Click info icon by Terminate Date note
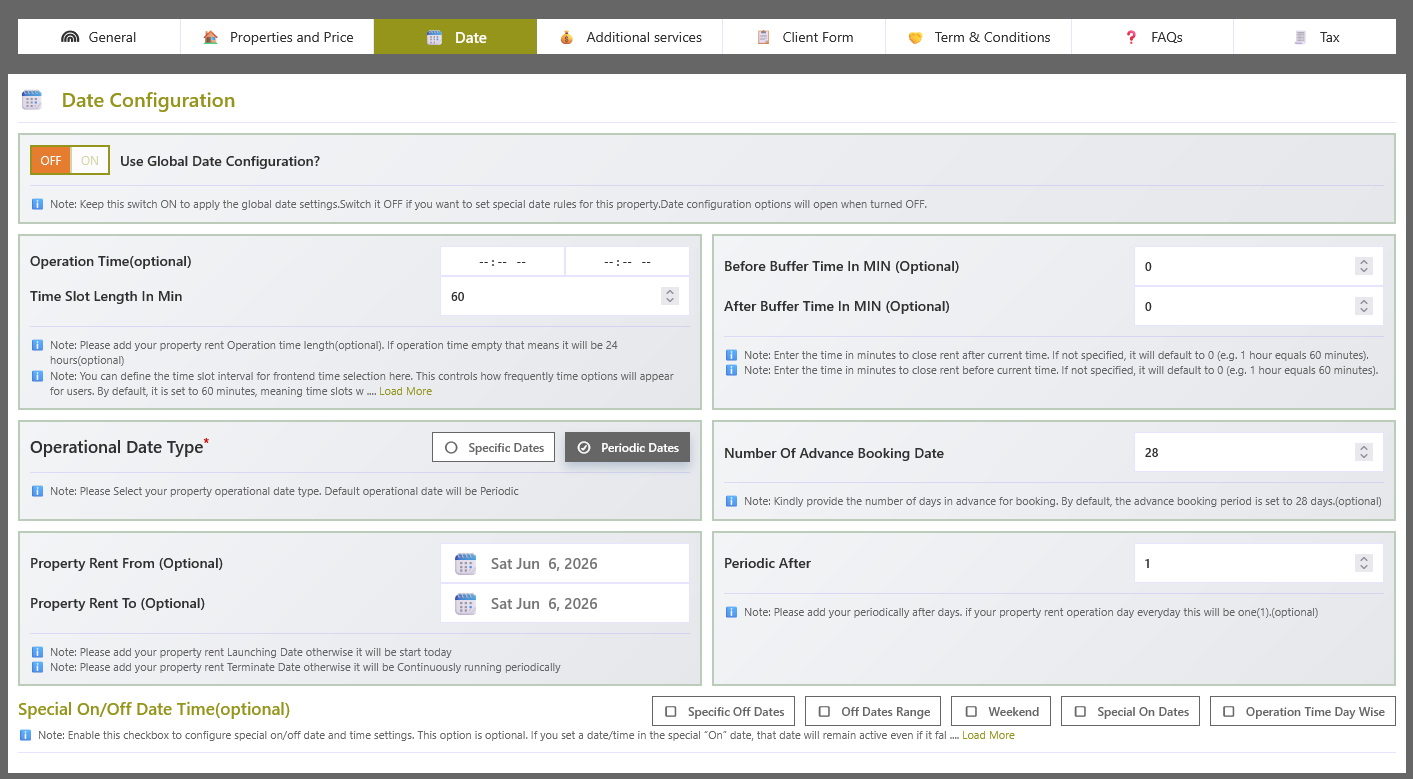Screen dimensions: 1413x779 point(37,667)
